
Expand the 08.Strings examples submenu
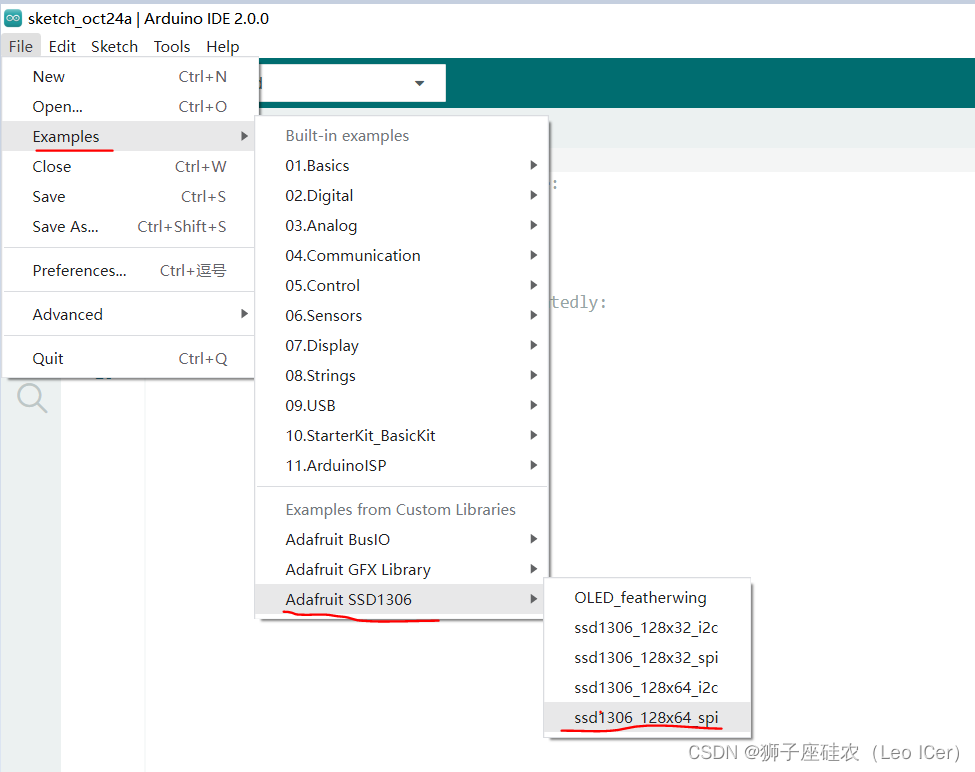402,375
